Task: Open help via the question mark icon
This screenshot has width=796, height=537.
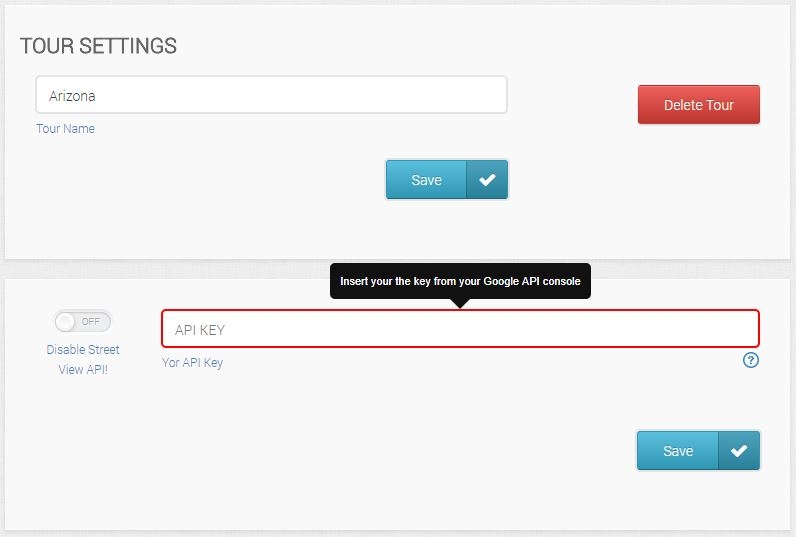Action: point(751,360)
